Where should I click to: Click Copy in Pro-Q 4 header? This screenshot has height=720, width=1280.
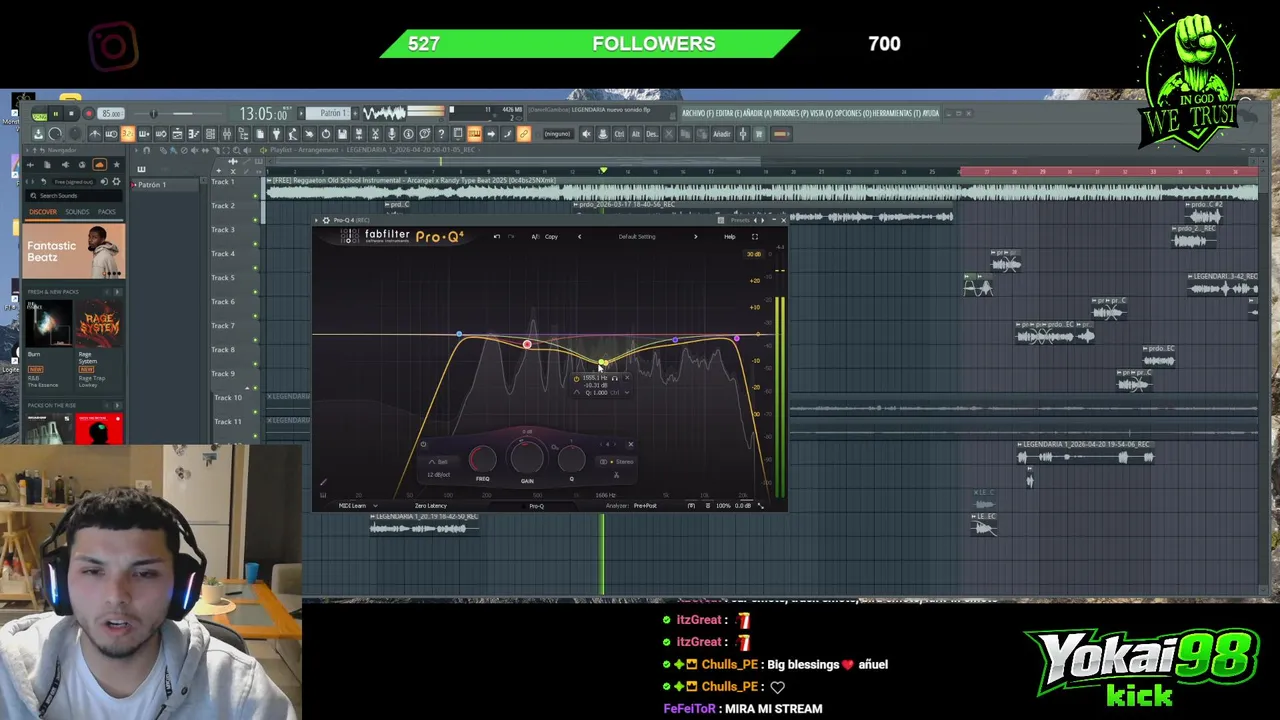coord(551,237)
